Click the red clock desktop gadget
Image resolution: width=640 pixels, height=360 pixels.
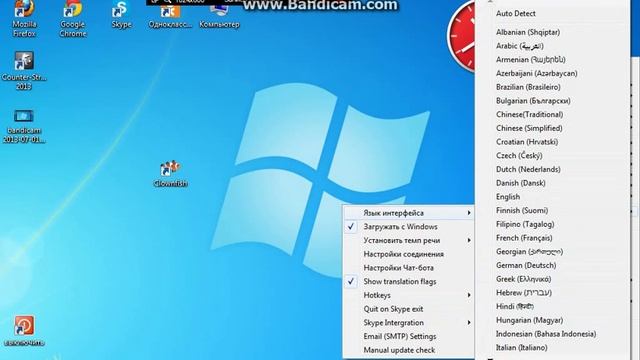coord(461,37)
